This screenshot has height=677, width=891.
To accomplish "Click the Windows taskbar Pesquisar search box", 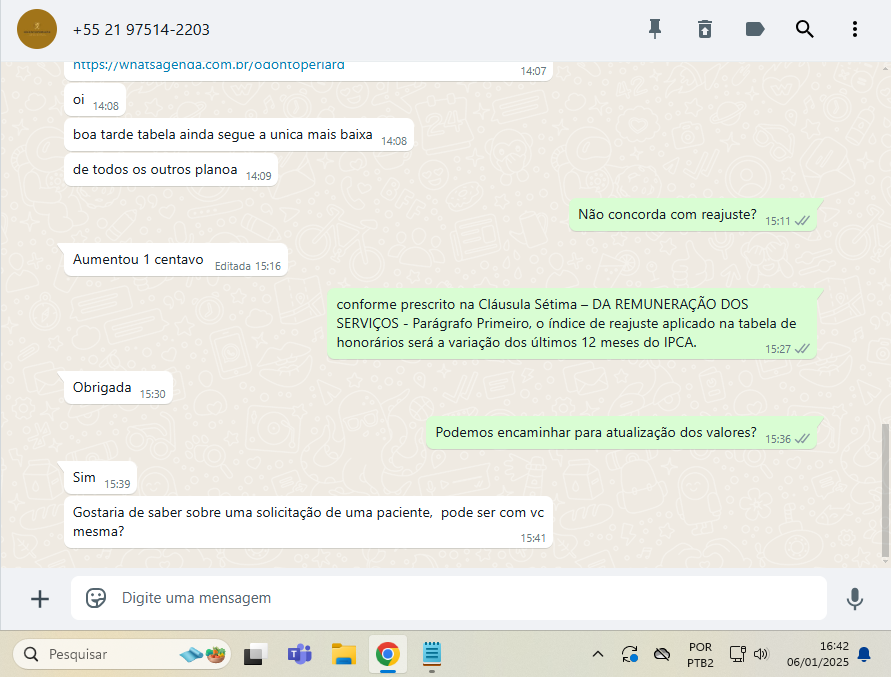I will click(x=121, y=654).
